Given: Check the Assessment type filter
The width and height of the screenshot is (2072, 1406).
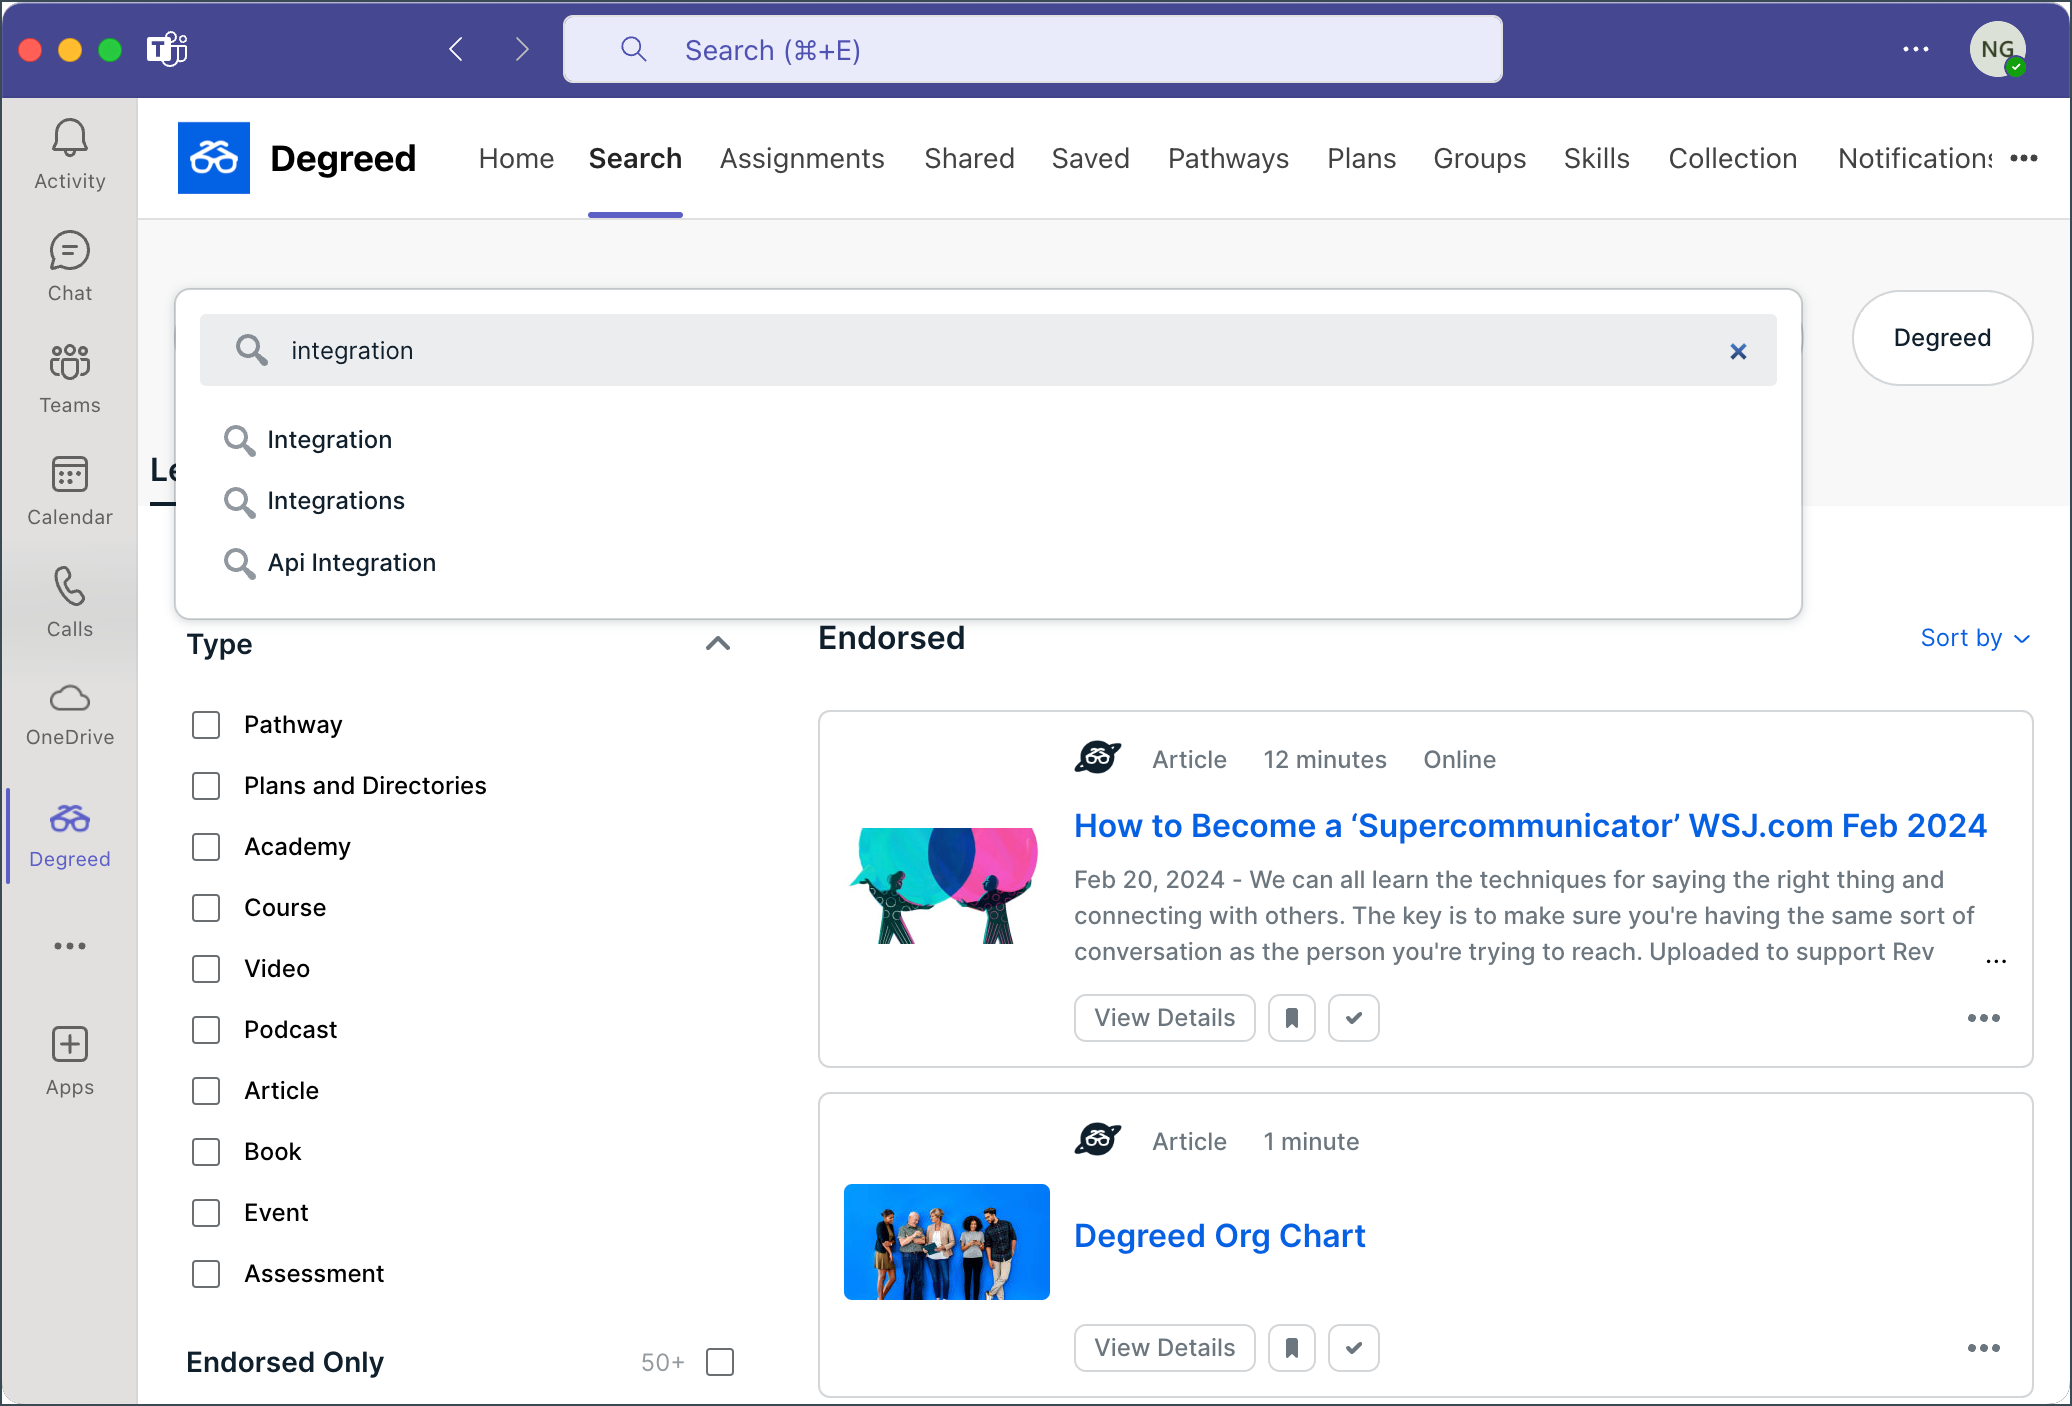Looking at the screenshot, I should pyautogui.click(x=206, y=1274).
